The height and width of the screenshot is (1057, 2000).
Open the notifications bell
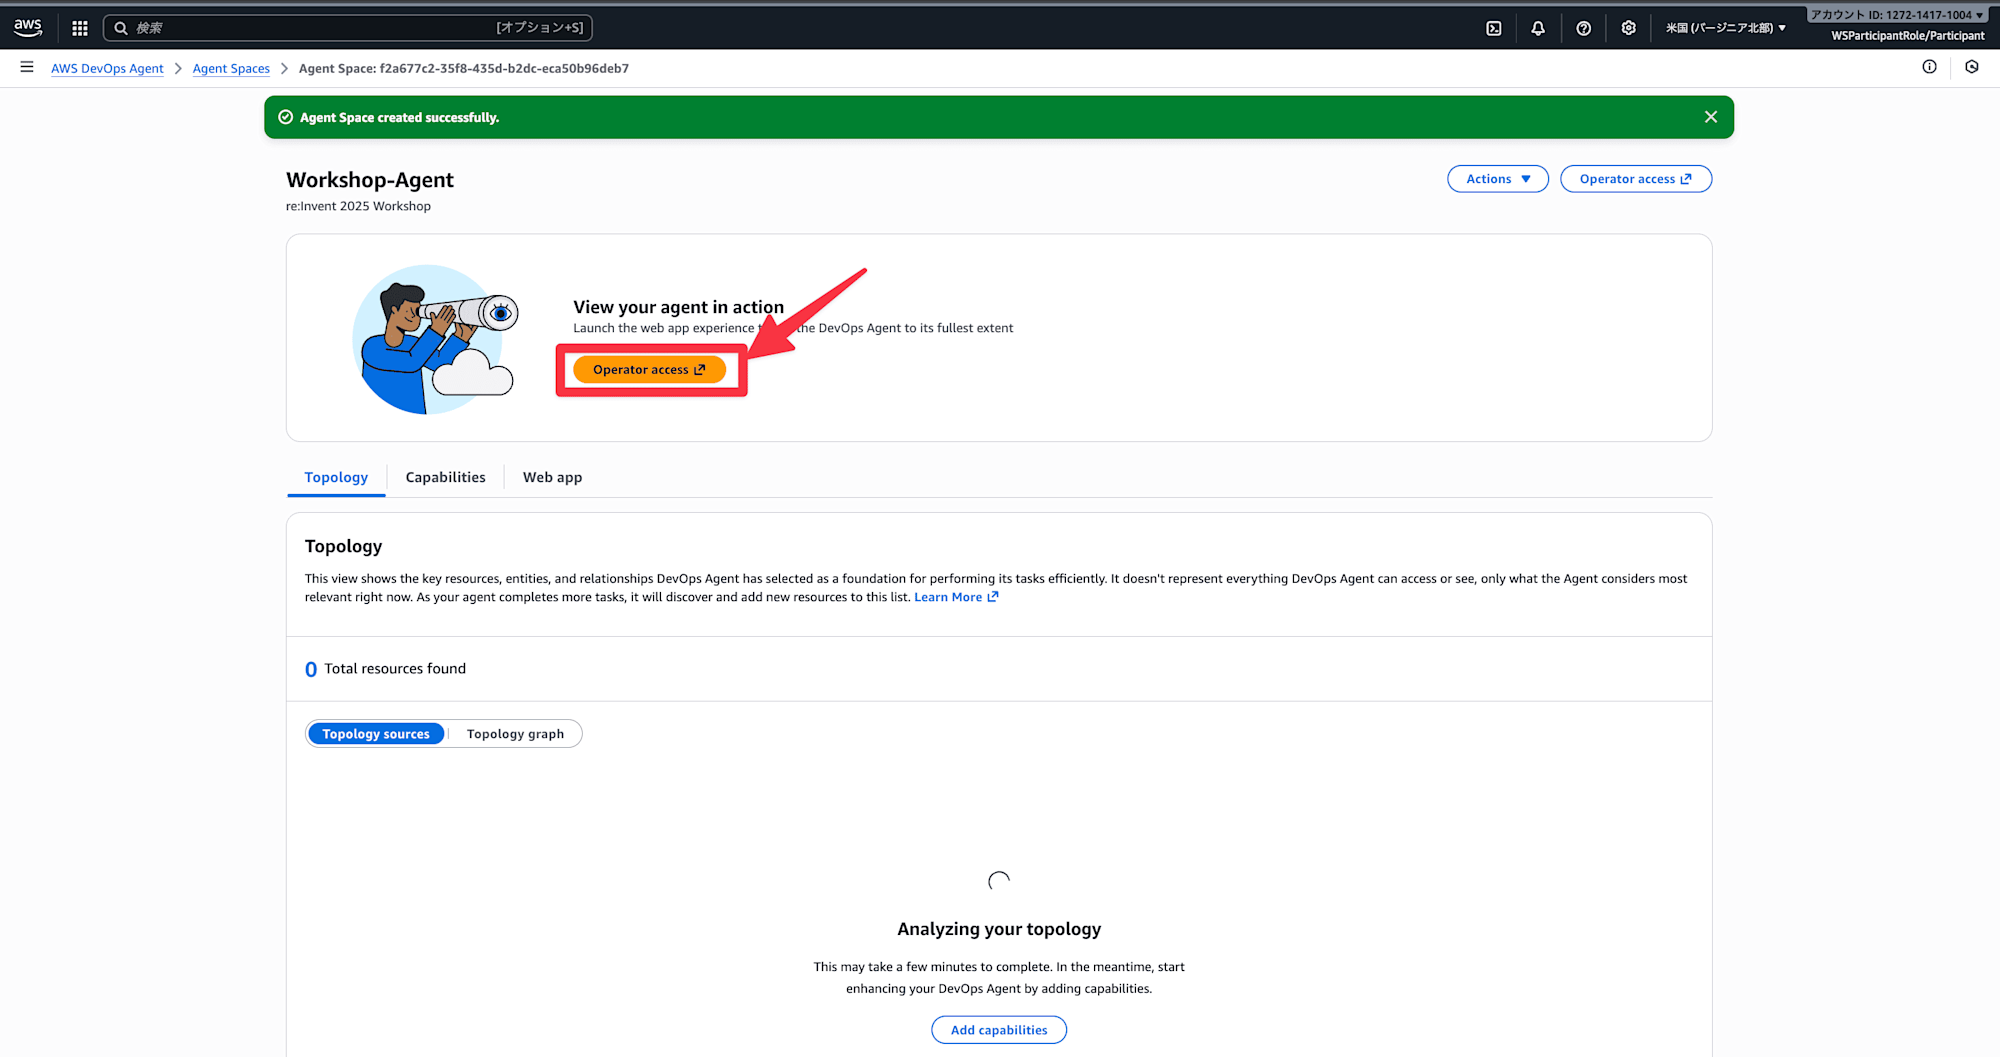pos(1538,28)
